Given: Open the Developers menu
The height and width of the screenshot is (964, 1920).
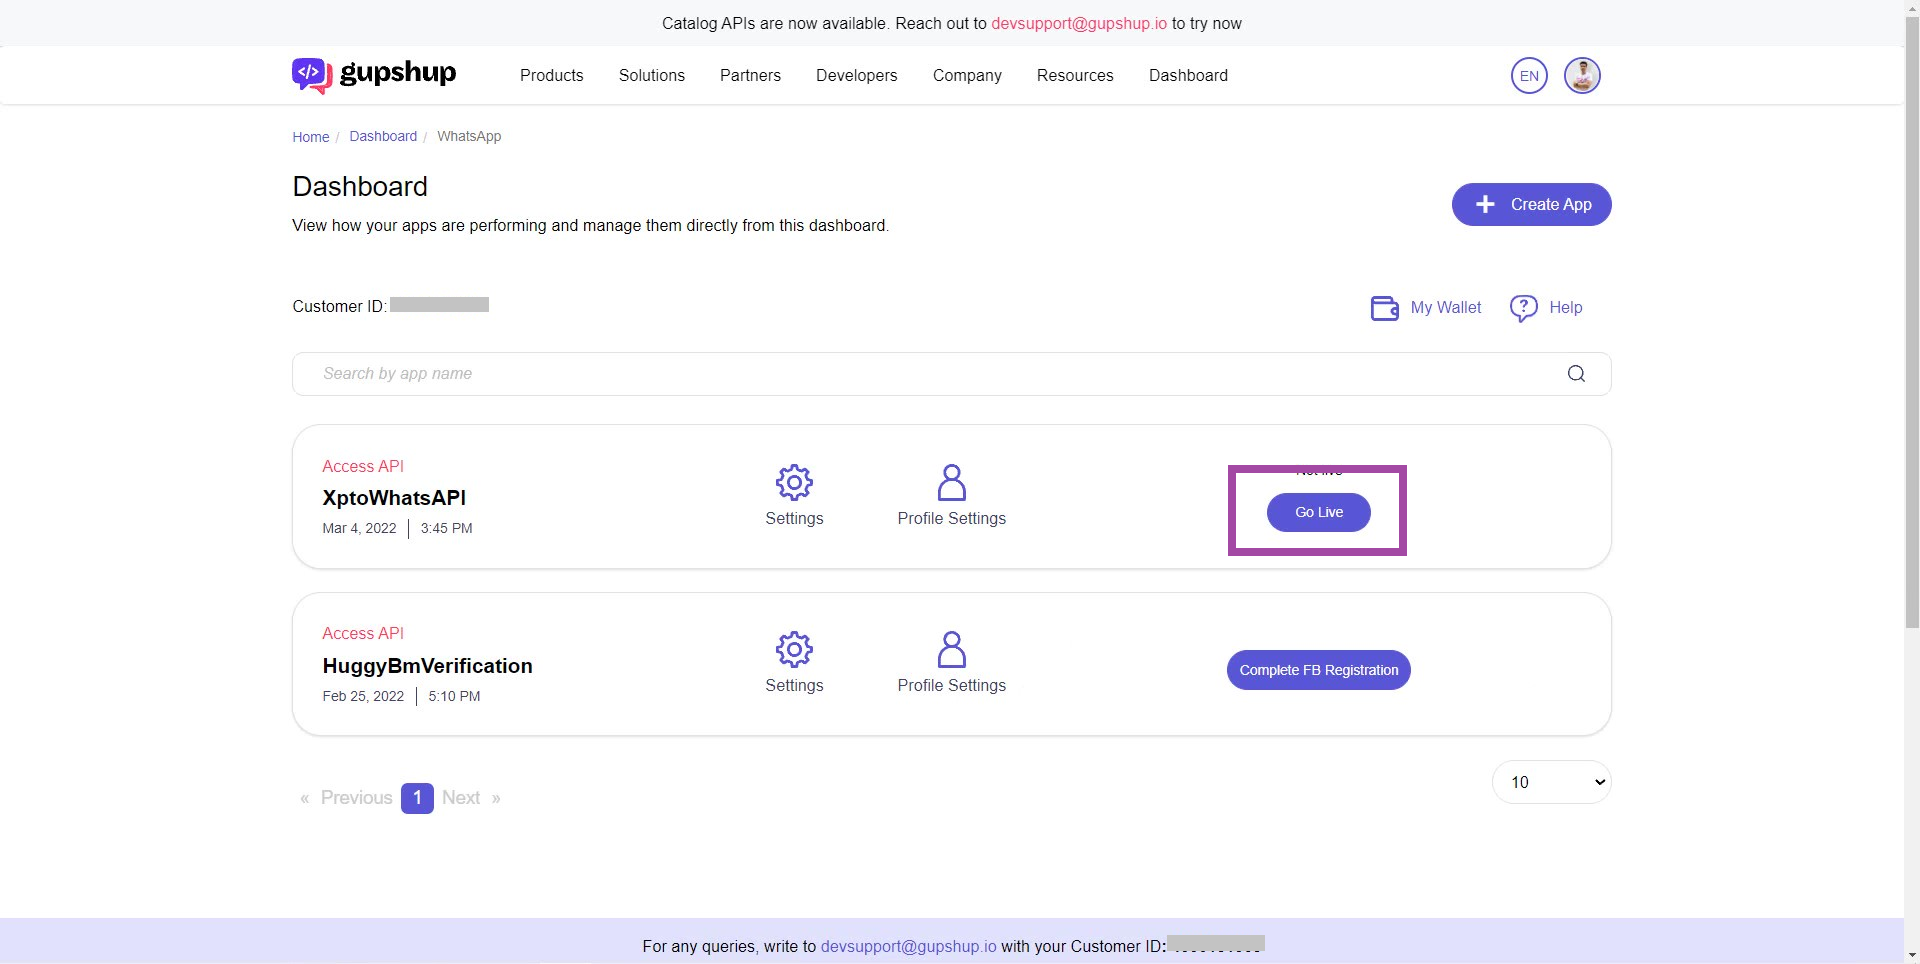Looking at the screenshot, I should (856, 75).
